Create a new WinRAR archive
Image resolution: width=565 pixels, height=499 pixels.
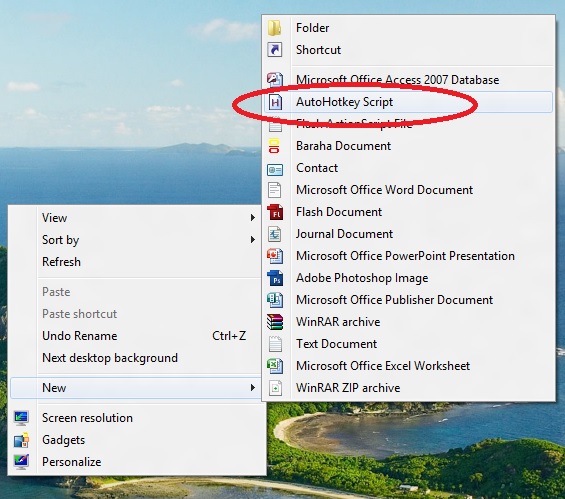tap(409, 322)
